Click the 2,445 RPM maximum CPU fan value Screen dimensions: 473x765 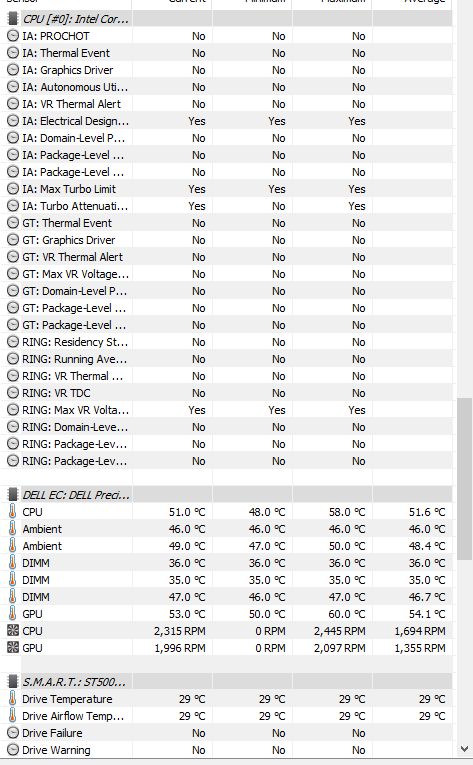pyautogui.click(x=340, y=631)
